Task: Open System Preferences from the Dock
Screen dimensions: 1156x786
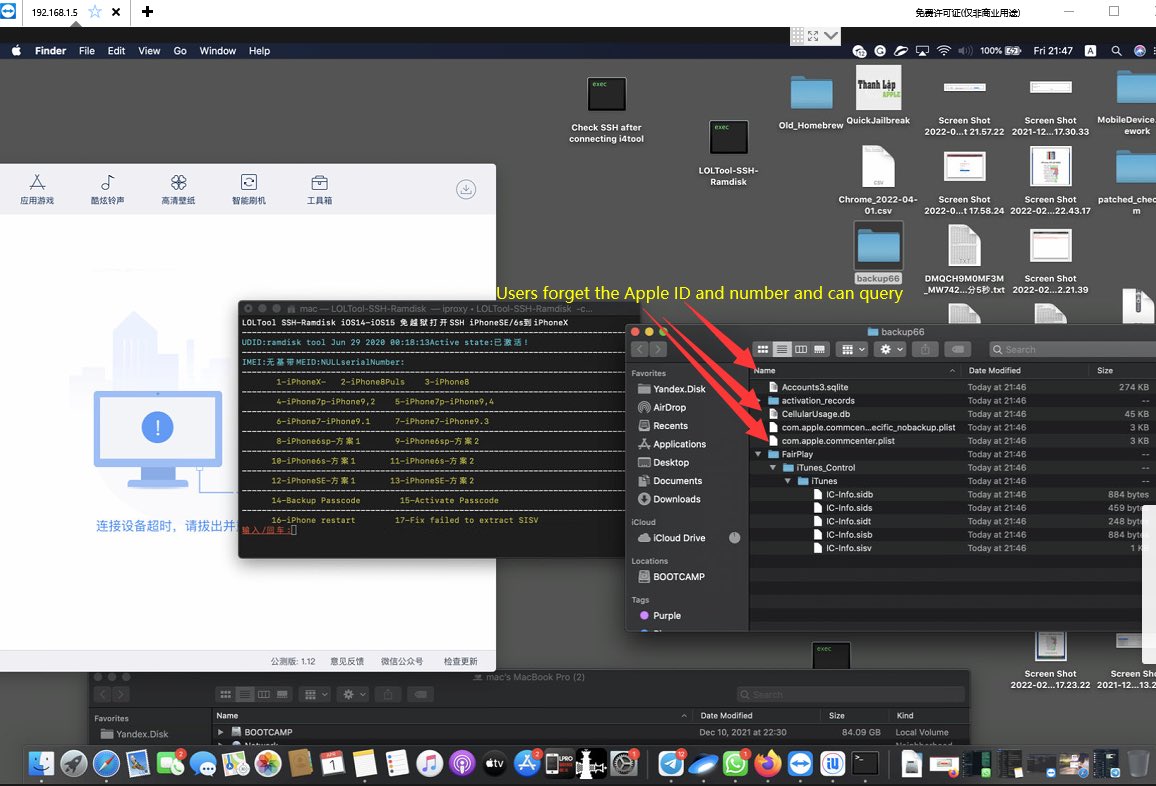Action: pyautogui.click(x=624, y=764)
